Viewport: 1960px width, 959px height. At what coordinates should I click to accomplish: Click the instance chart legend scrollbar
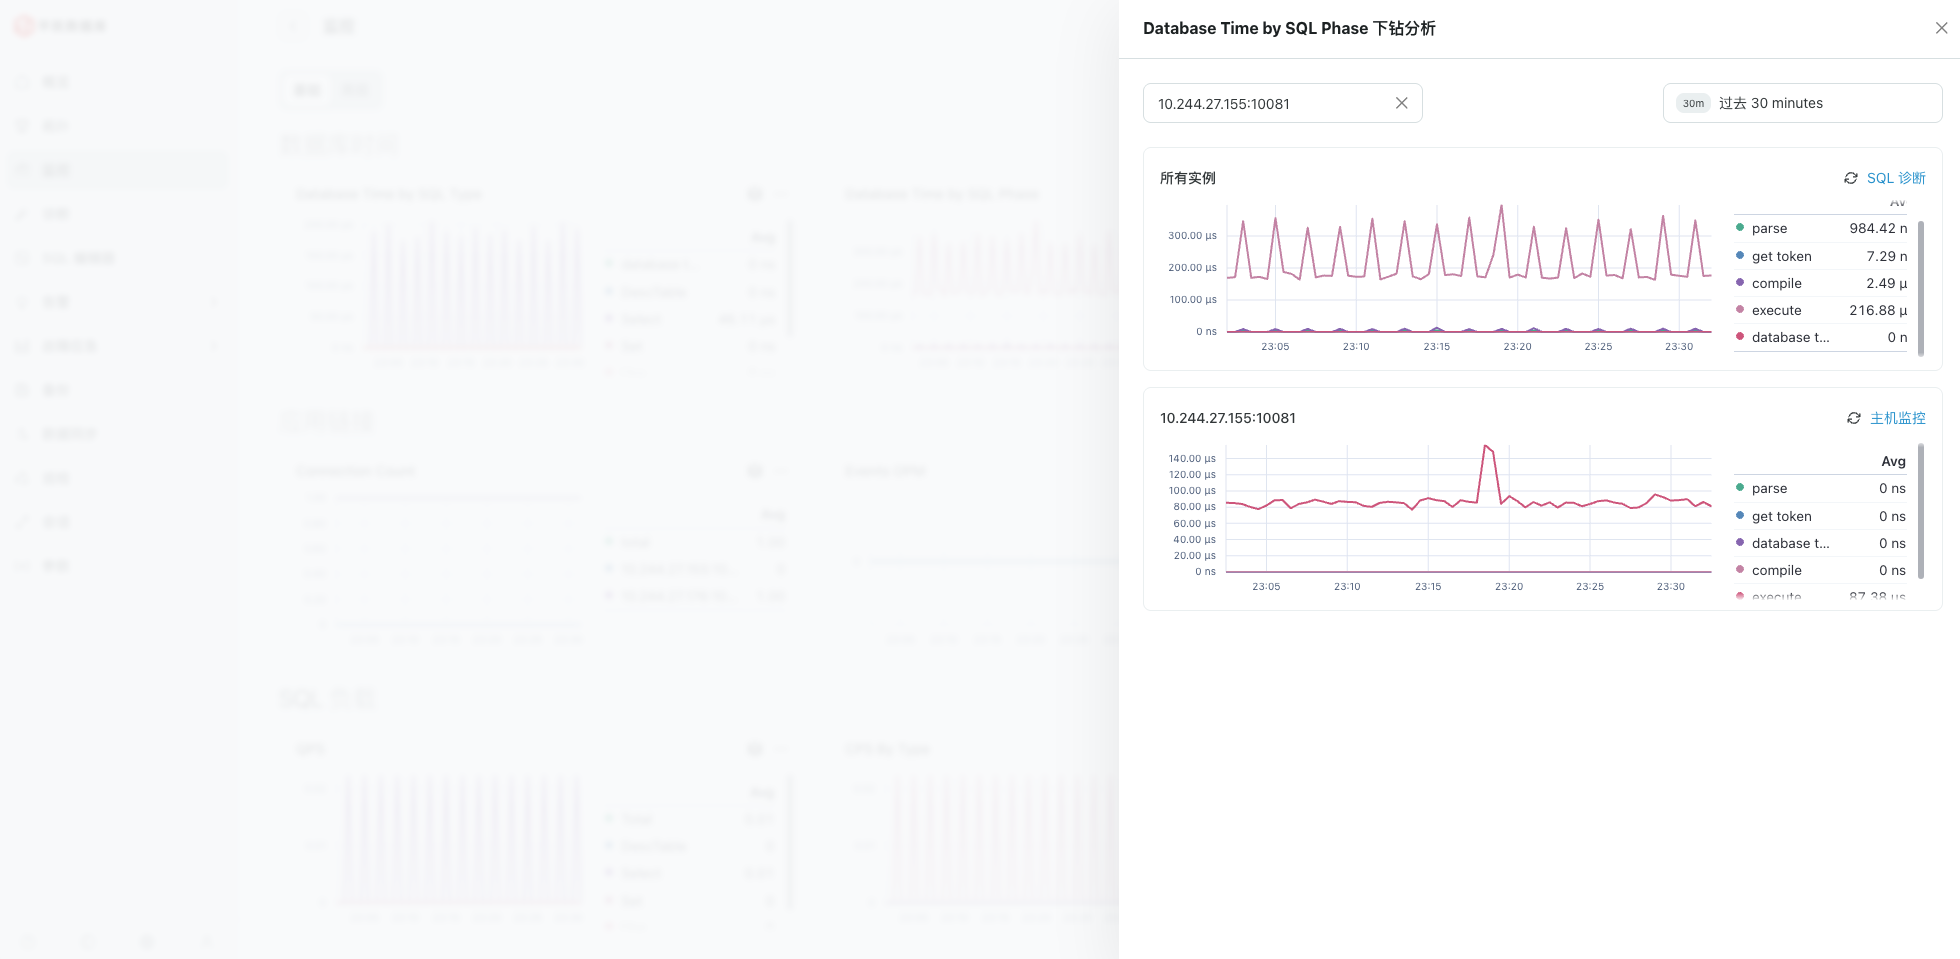[x=1921, y=512]
